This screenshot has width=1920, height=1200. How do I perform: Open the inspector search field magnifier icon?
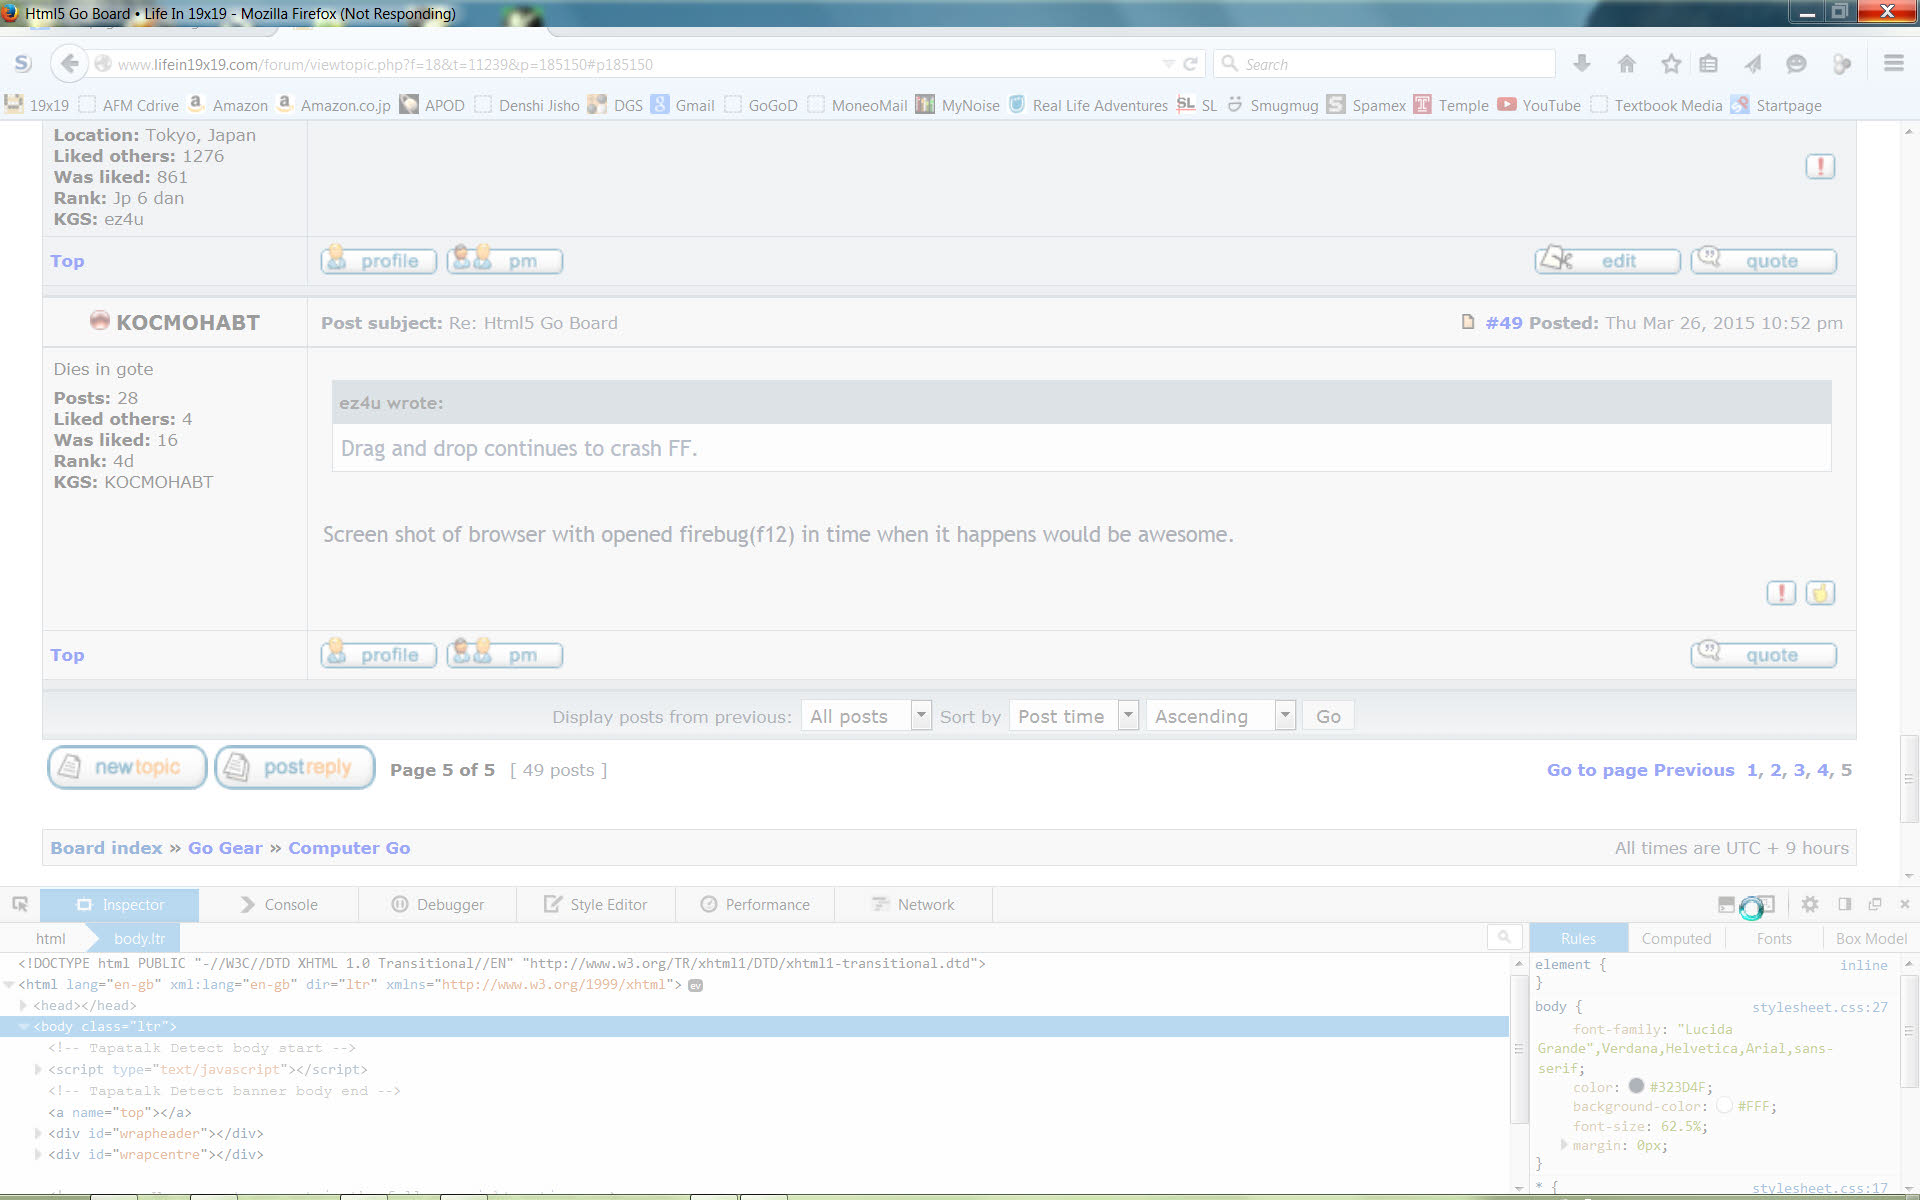1504,937
